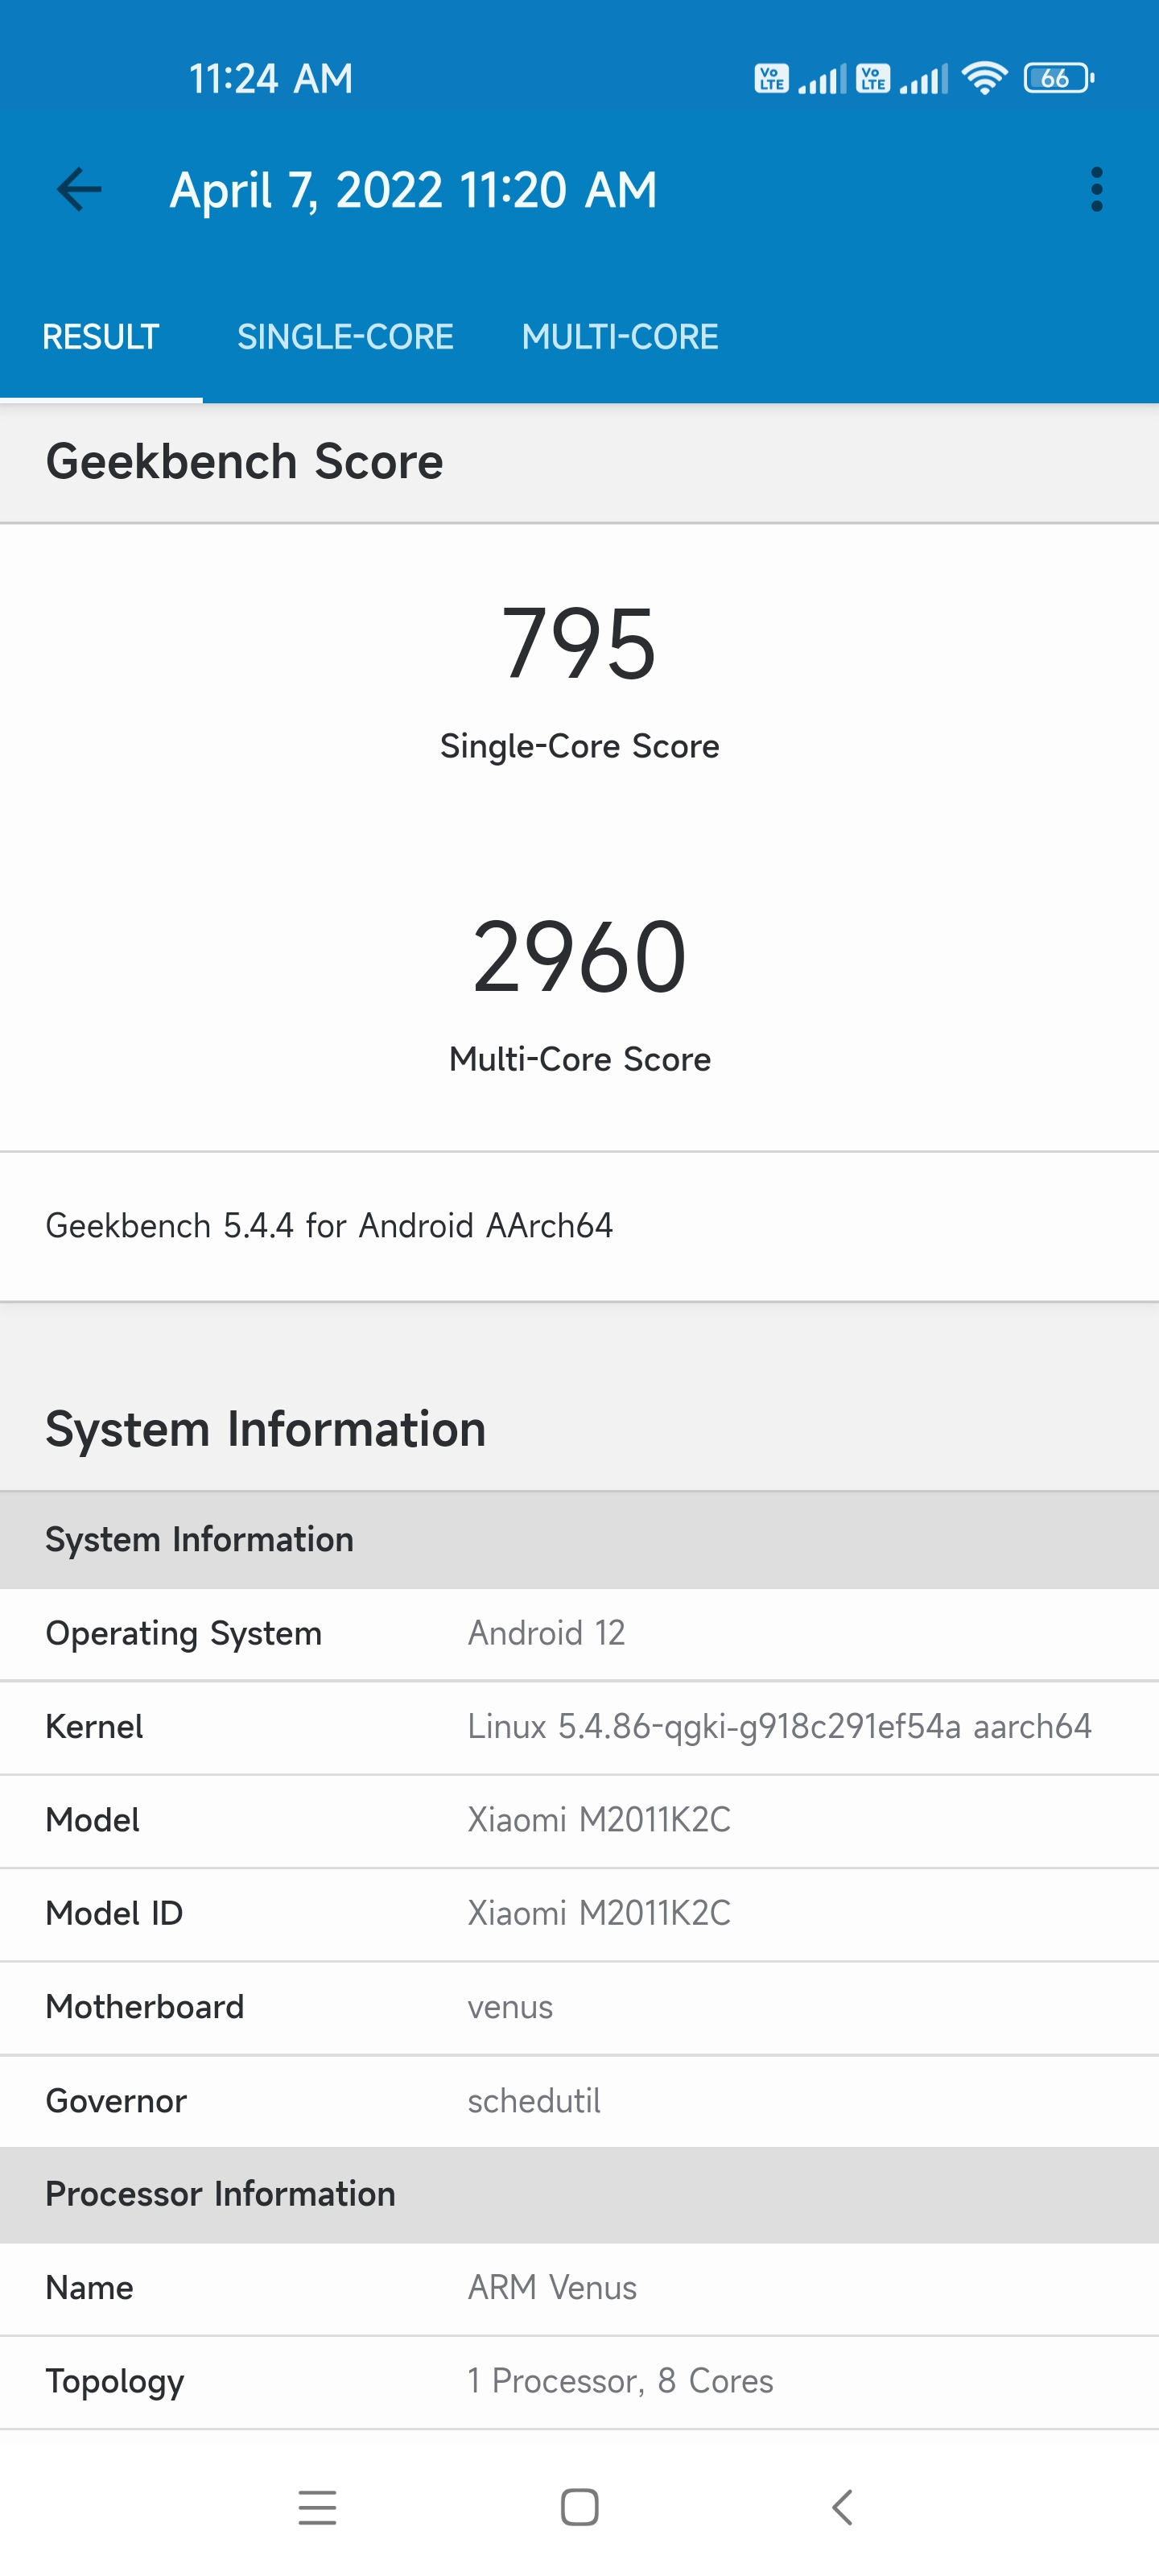Viewport: 1159px width, 2576px height.
Task: Select the RESULT tab
Action: [101, 337]
